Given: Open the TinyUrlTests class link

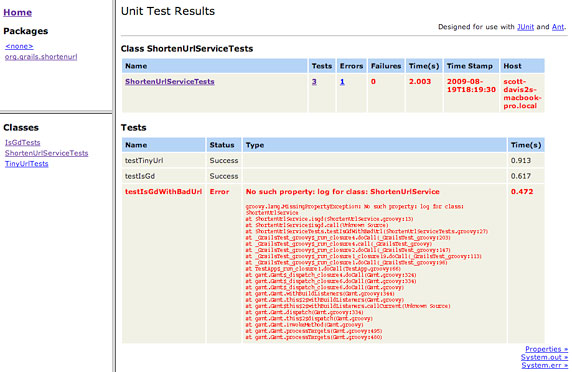Looking at the screenshot, I should (x=27, y=164).
